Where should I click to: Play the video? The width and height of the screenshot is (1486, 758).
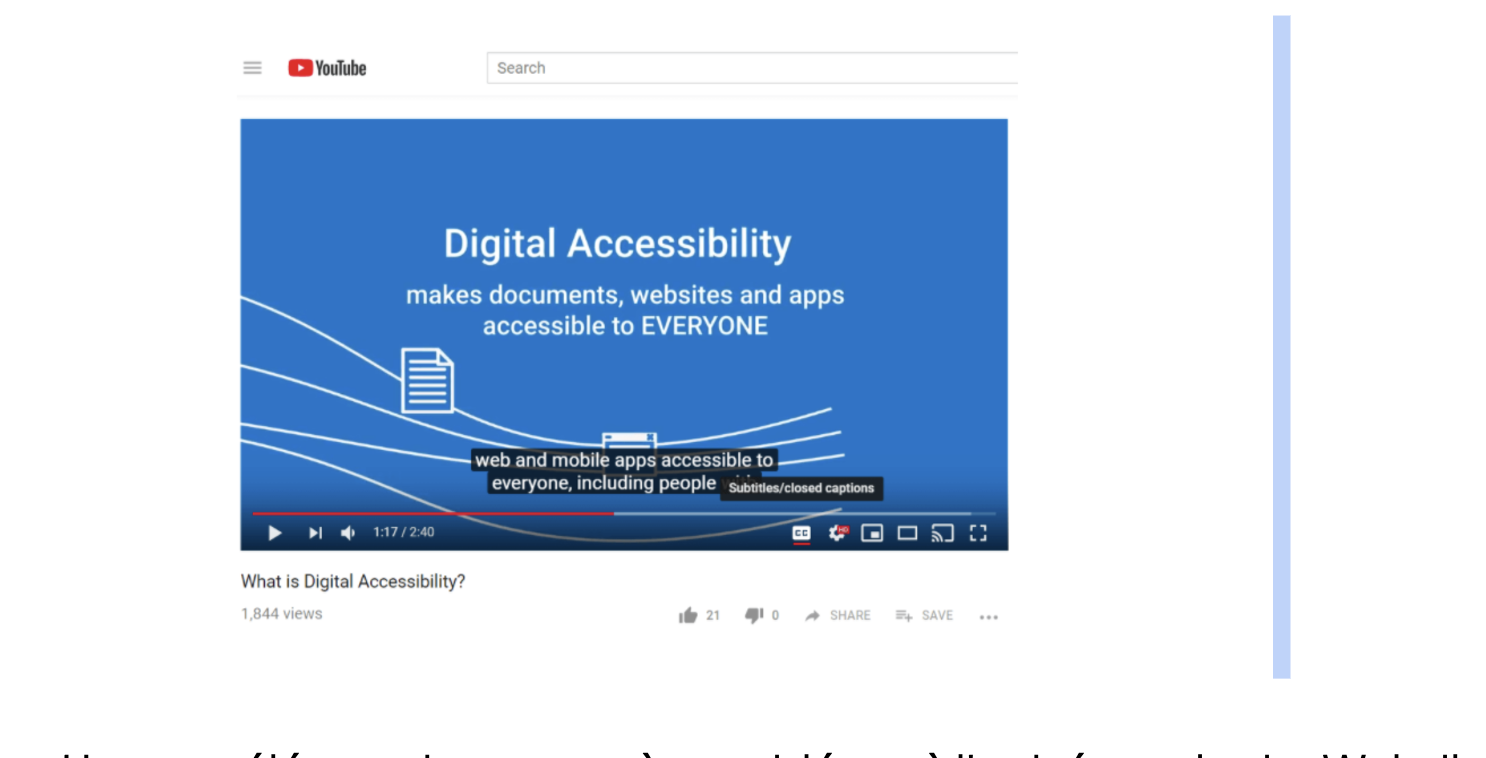coord(275,533)
